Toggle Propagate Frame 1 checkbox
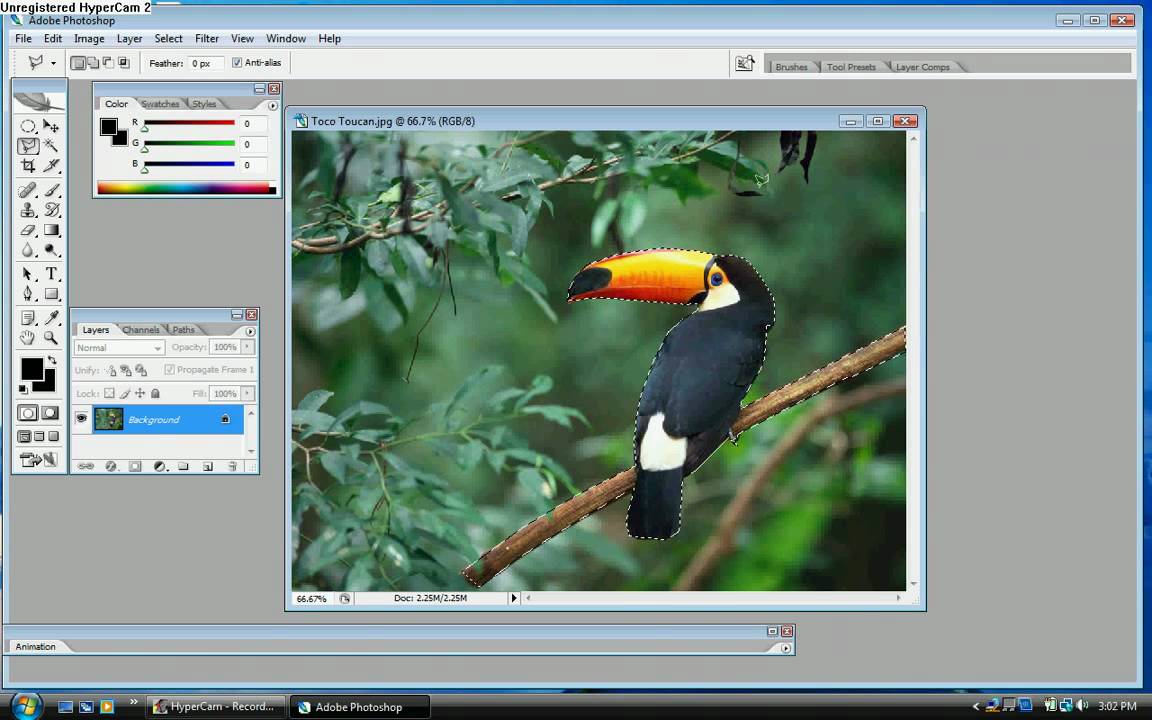Viewport: 1152px width, 720px height. pos(169,370)
